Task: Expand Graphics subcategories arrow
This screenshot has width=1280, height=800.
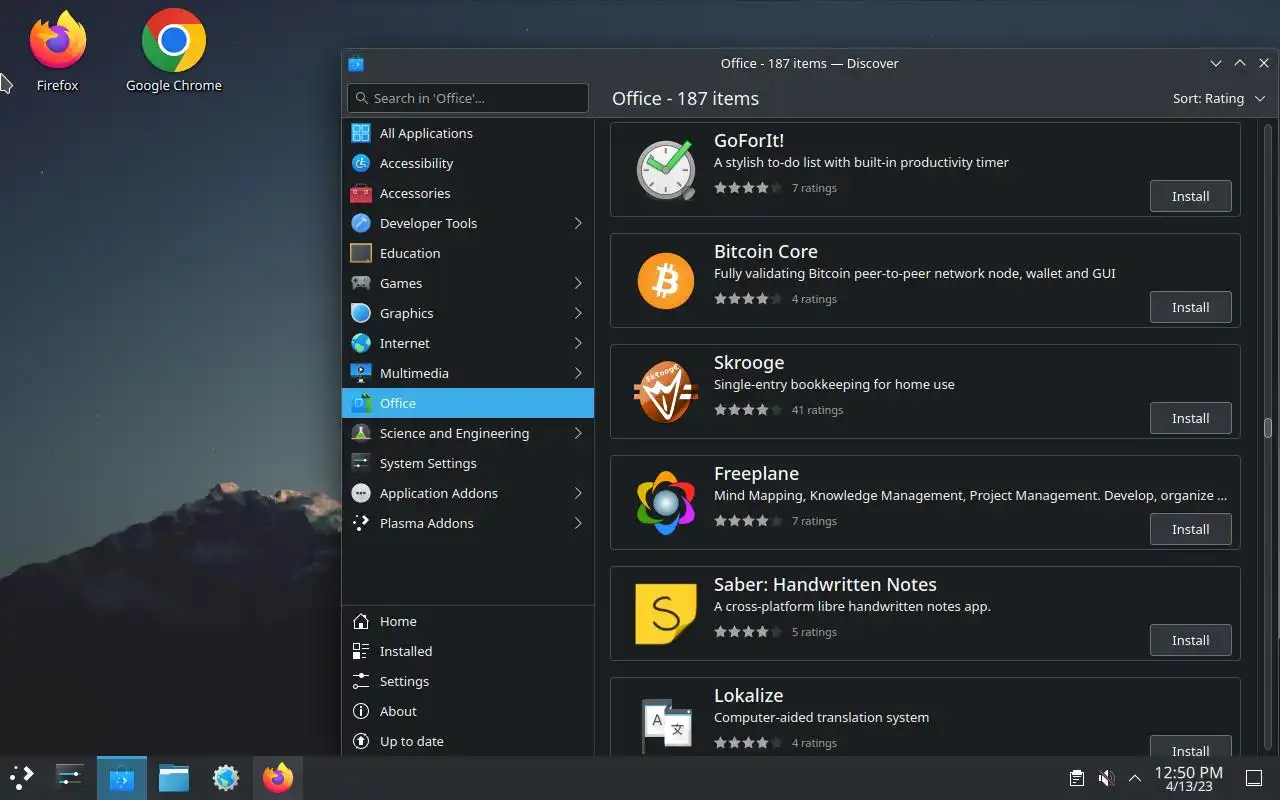Action: 578,313
